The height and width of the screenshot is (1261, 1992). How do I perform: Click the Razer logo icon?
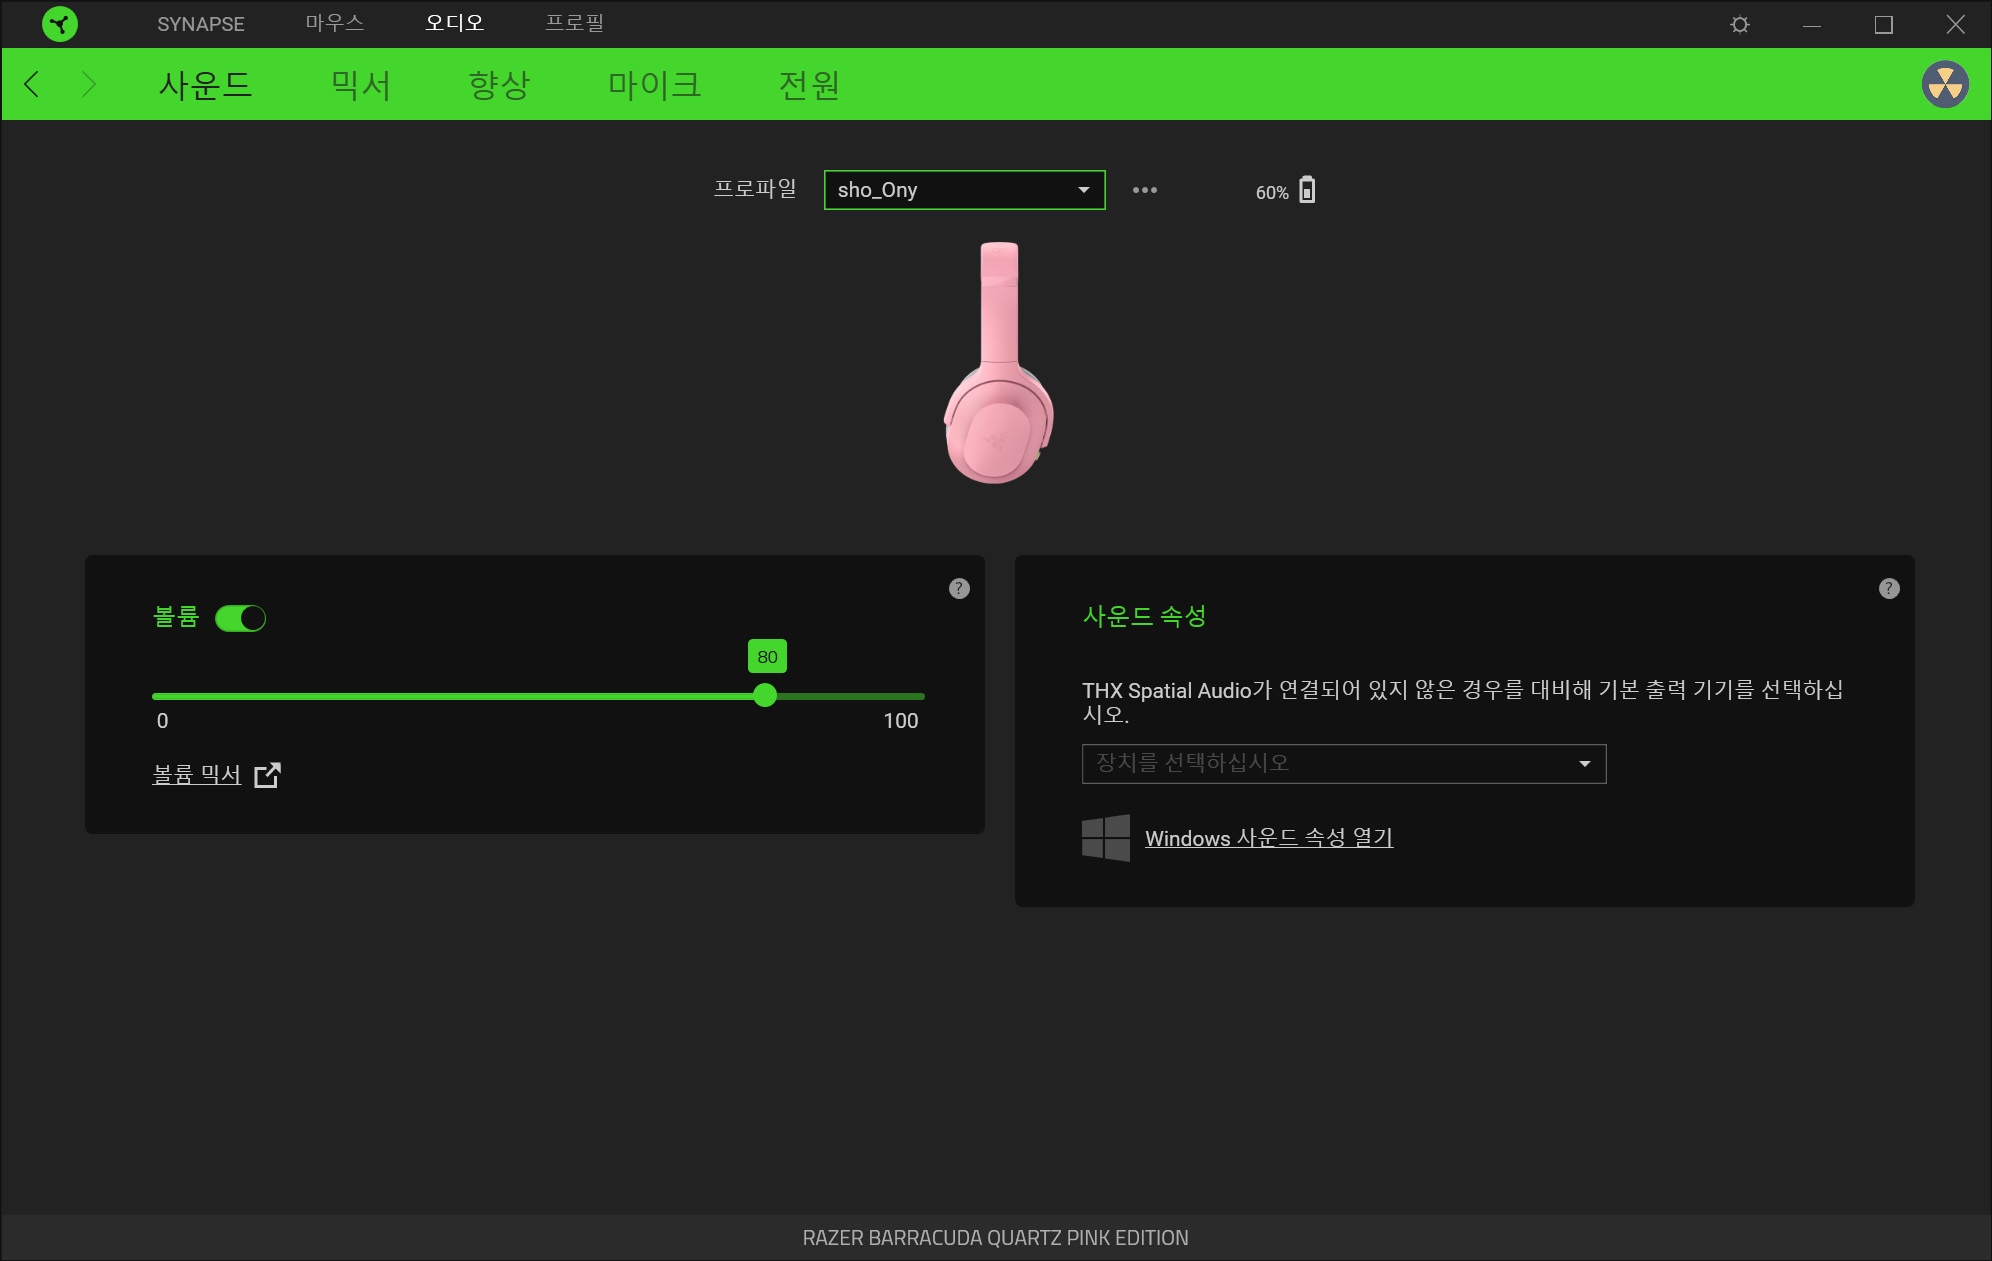[60, 24]
